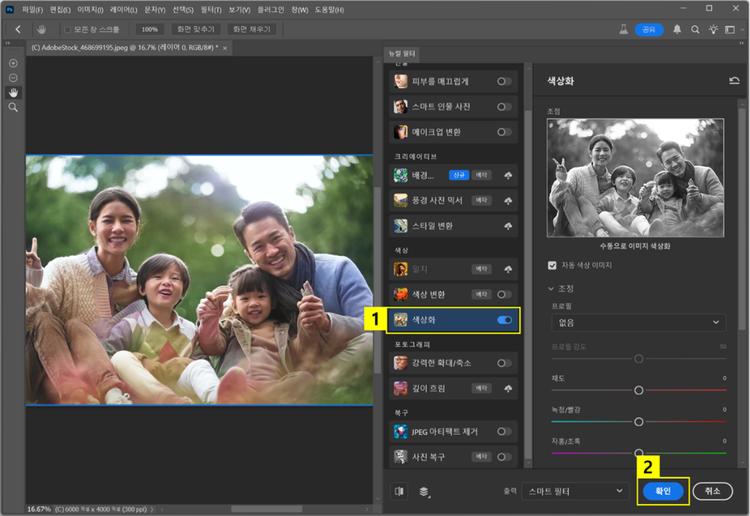Screen dimensions: 750x516
Task: Click the before/after preview icon at bottom
Action: [x=401, y=491]
